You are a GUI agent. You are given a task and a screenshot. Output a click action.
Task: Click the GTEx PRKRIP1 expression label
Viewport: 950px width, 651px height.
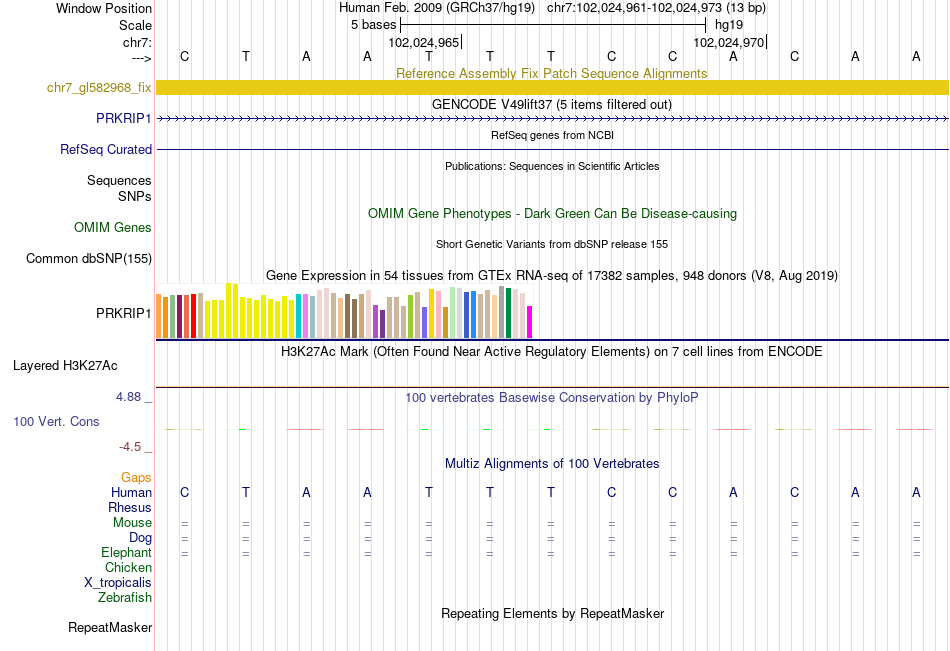[x=124, y=313]
